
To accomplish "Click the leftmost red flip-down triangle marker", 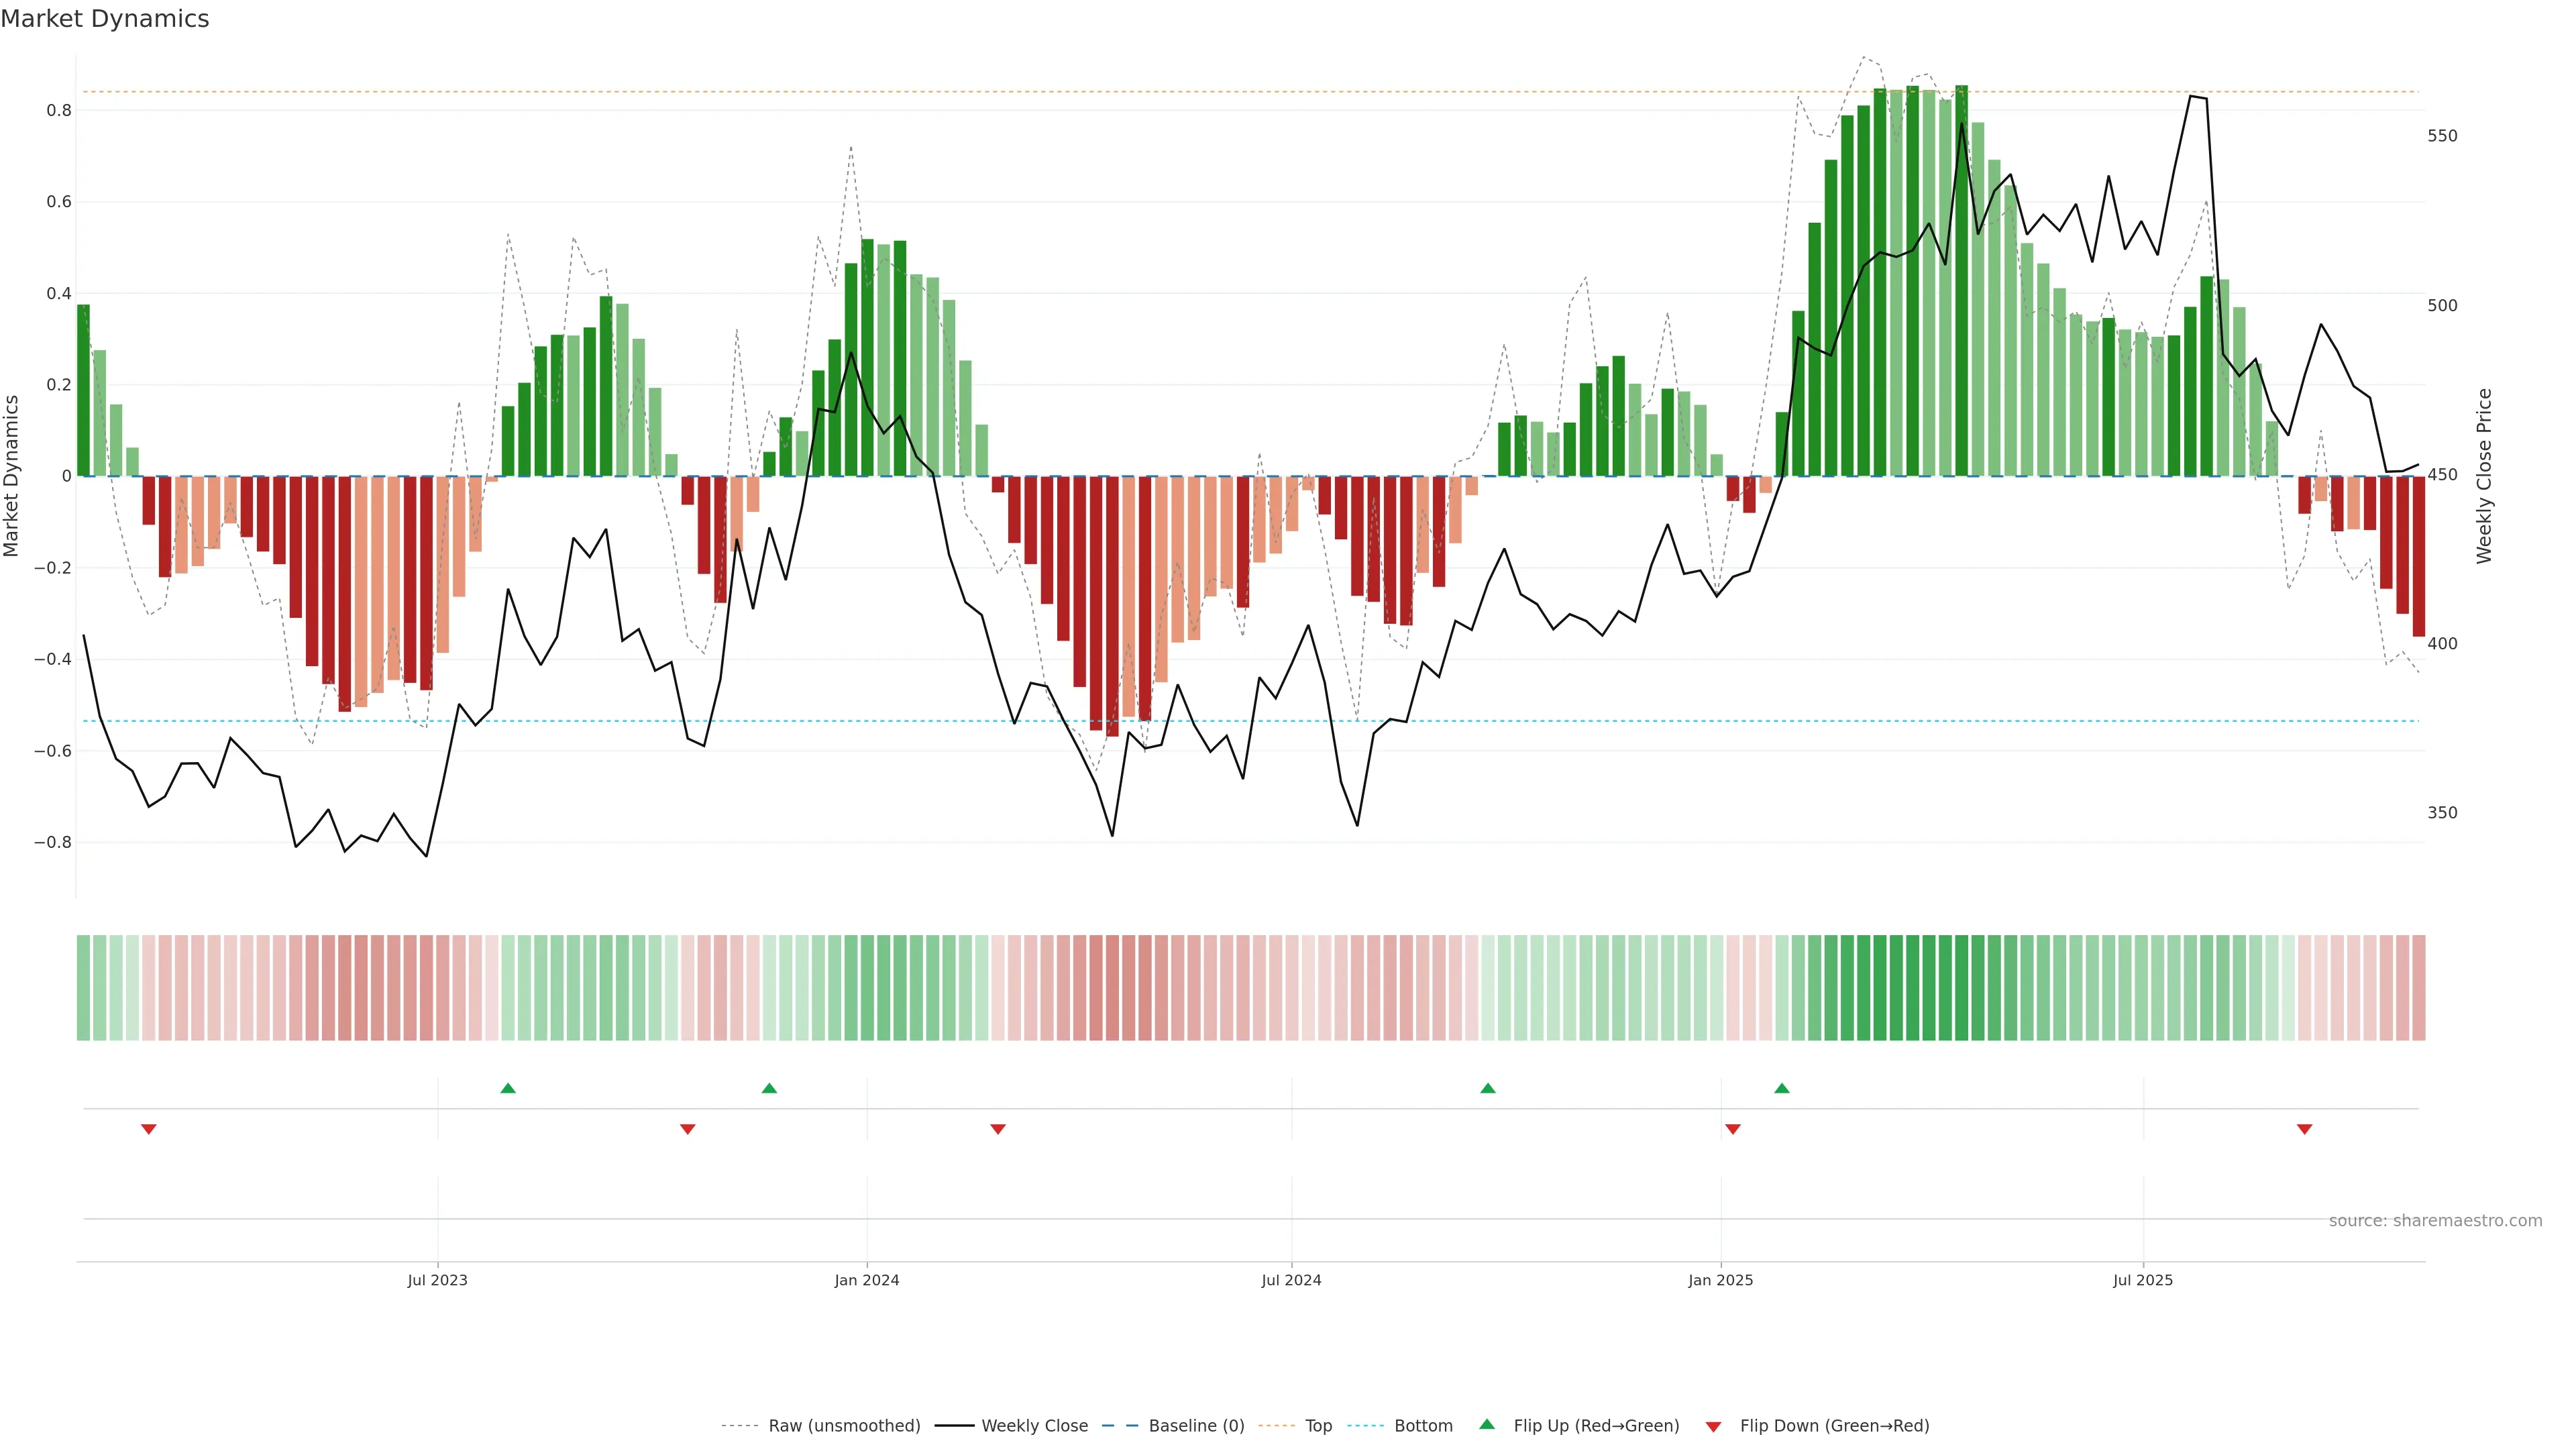I will point(149,1129).
